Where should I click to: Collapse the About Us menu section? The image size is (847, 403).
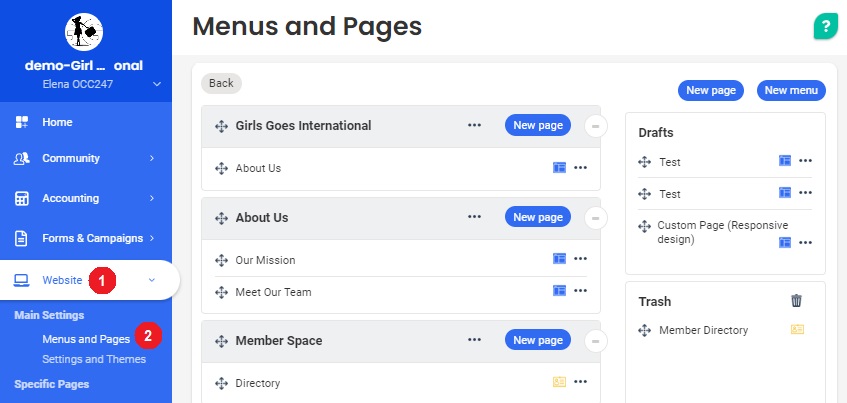[x=595, y=218]
